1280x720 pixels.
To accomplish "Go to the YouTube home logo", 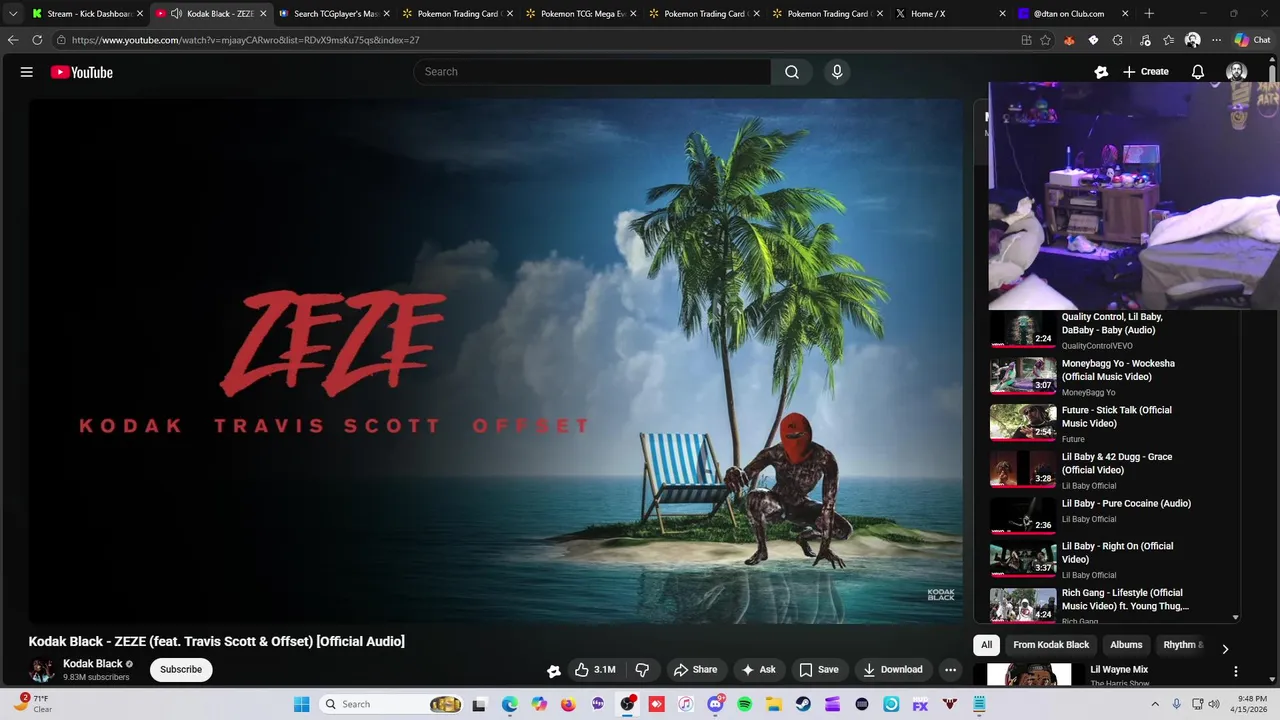I will (82, 72).
